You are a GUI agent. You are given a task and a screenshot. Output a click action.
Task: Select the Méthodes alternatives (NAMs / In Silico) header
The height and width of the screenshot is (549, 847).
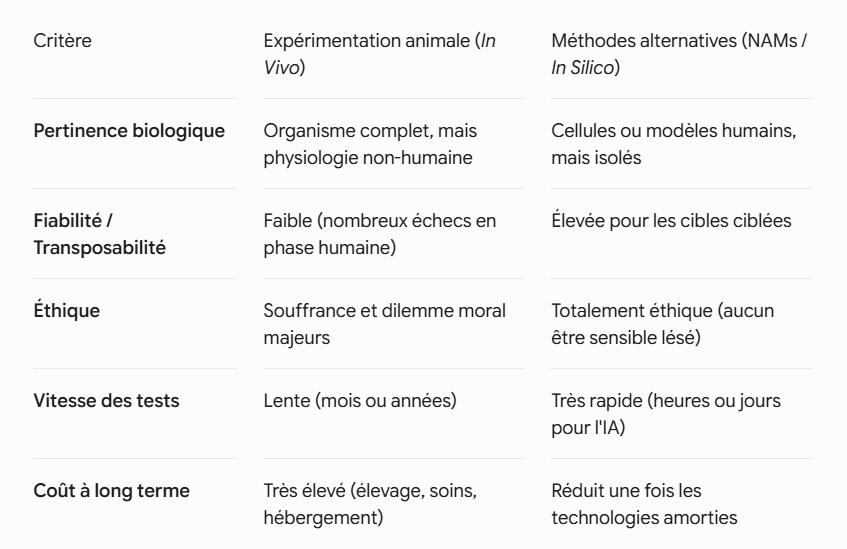point(678,54)
